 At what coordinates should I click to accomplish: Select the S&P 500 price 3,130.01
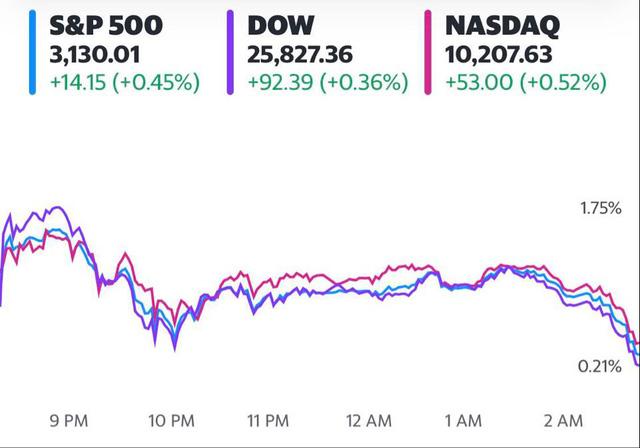[95, 55]
